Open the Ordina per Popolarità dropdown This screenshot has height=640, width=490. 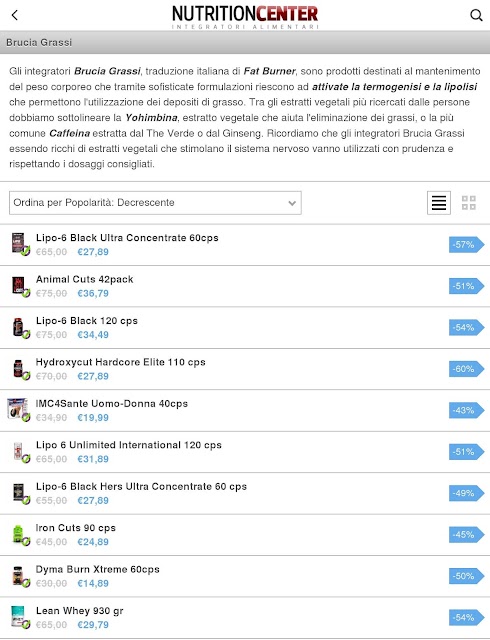pos(155,203)
